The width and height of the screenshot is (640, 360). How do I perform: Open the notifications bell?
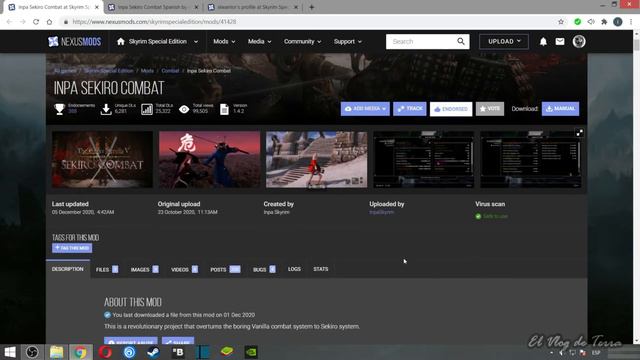543,42
